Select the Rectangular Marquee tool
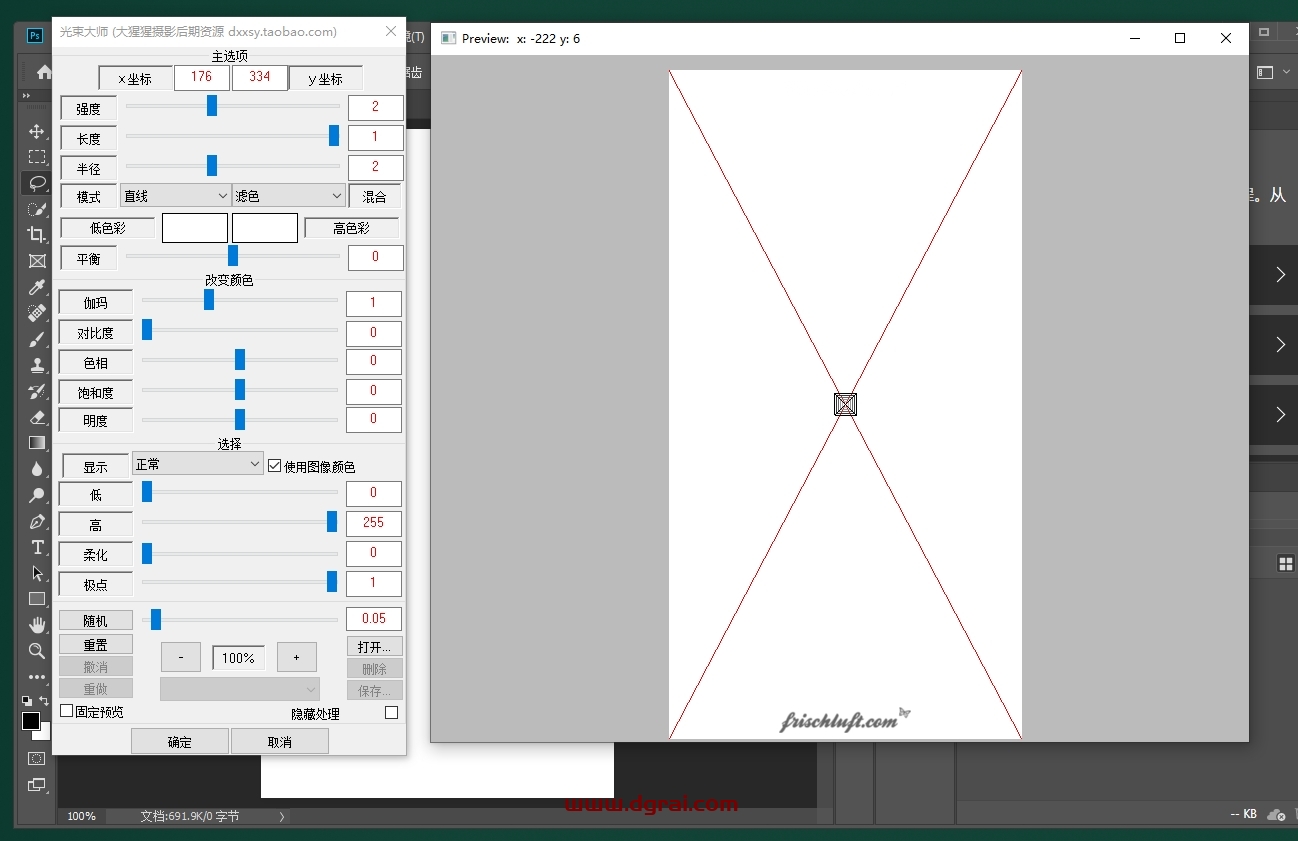This screenshot has width=1298, height=841. (37, 157)
